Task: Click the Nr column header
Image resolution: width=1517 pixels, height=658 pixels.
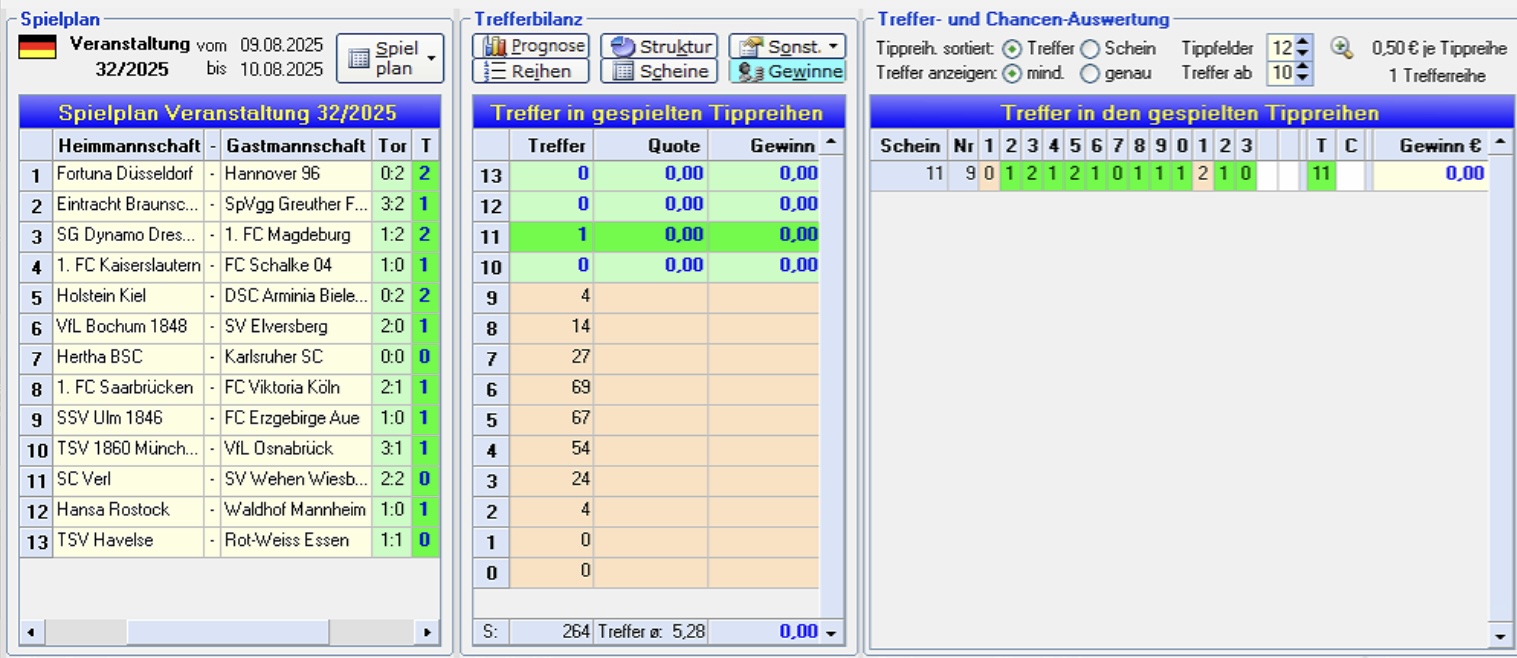Action: click(x=963, y=145)
